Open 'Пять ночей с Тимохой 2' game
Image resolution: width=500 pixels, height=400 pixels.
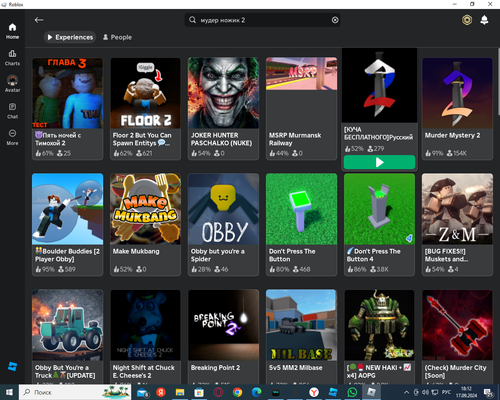point(67,109)
